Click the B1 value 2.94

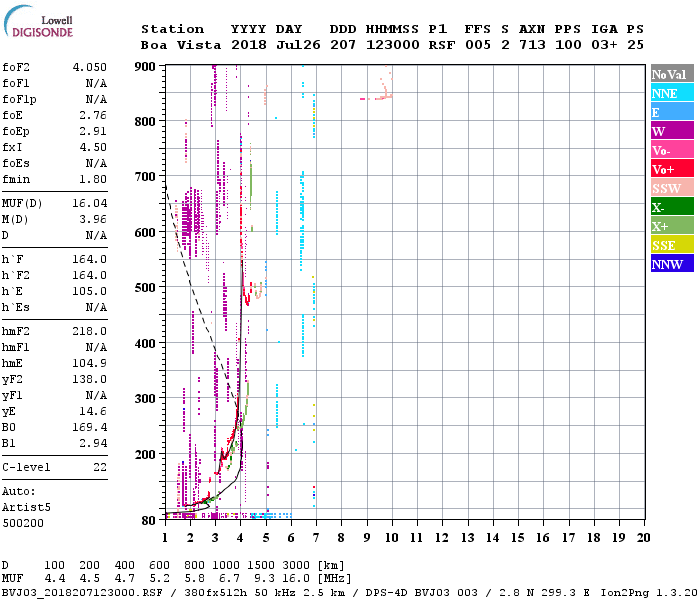click(93, 443)
